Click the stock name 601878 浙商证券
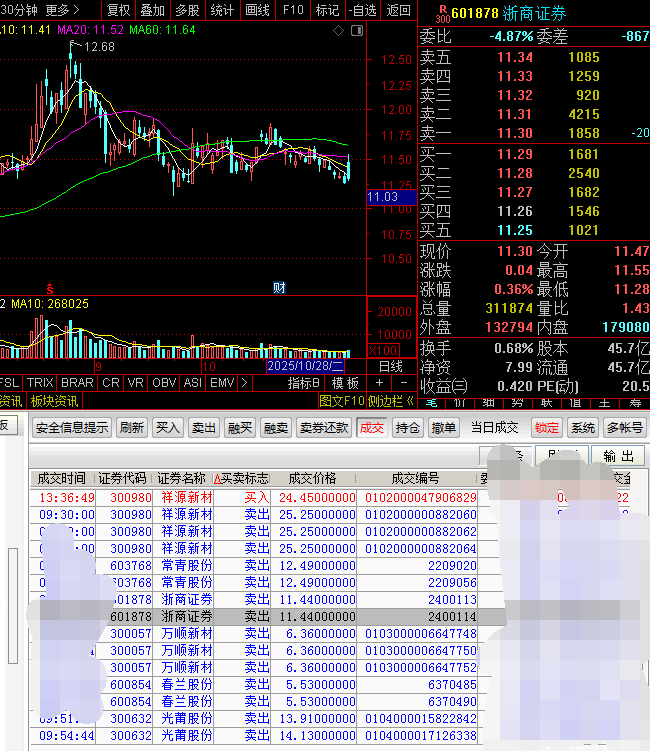The height and width of the screenshot is (751, 650). coord(509,13)
